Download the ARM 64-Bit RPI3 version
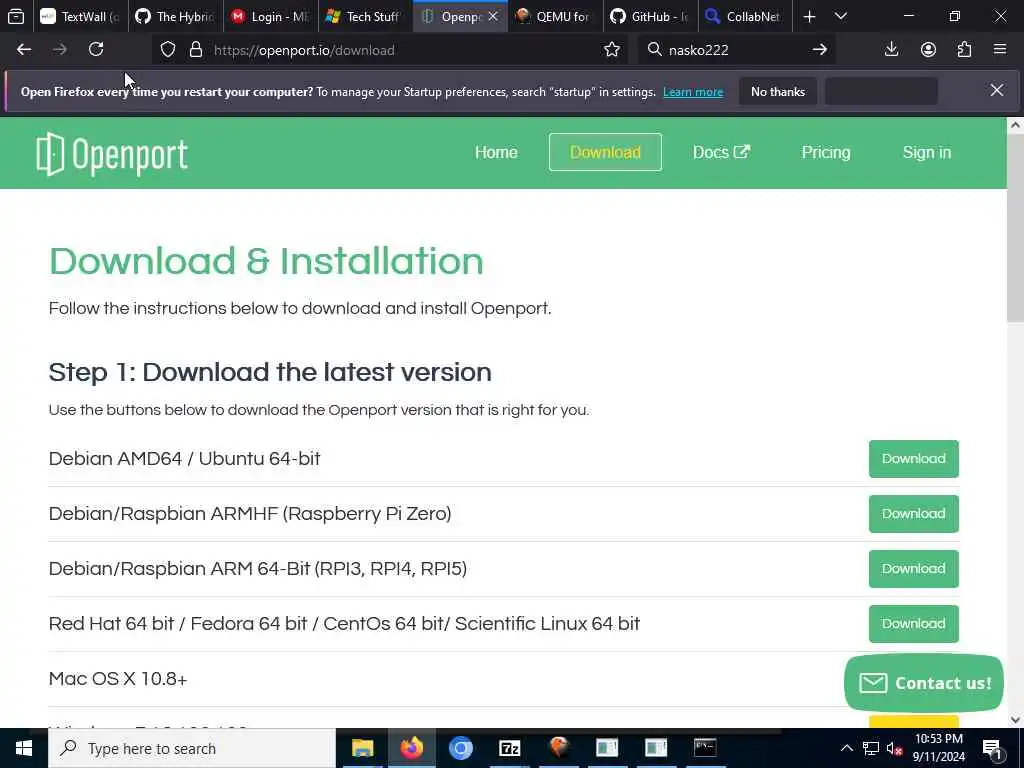This screenshot has width=1024, height=768. pos(913,568)
